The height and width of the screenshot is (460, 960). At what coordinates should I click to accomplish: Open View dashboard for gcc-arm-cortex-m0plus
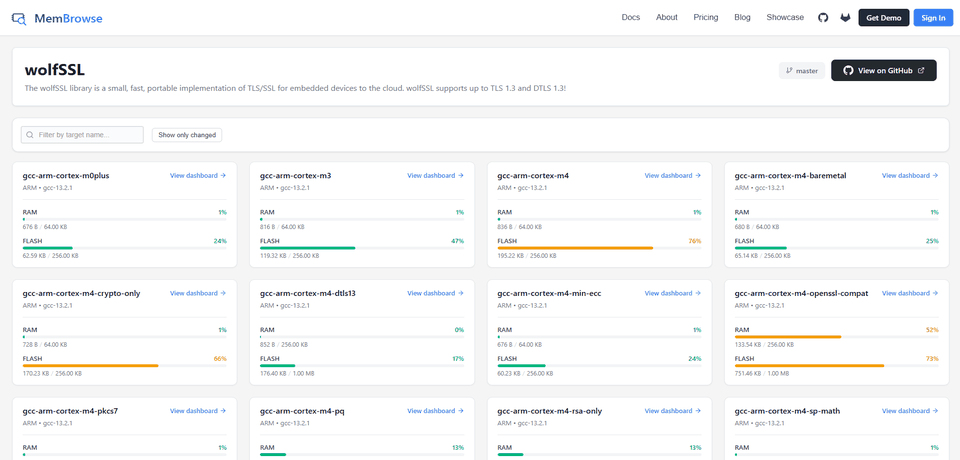point(198,176)
